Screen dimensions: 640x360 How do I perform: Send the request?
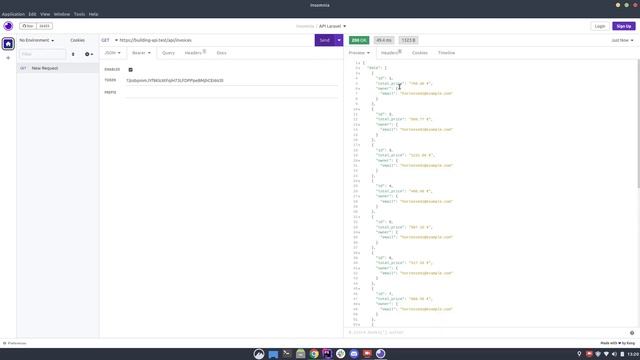(324, 40)
